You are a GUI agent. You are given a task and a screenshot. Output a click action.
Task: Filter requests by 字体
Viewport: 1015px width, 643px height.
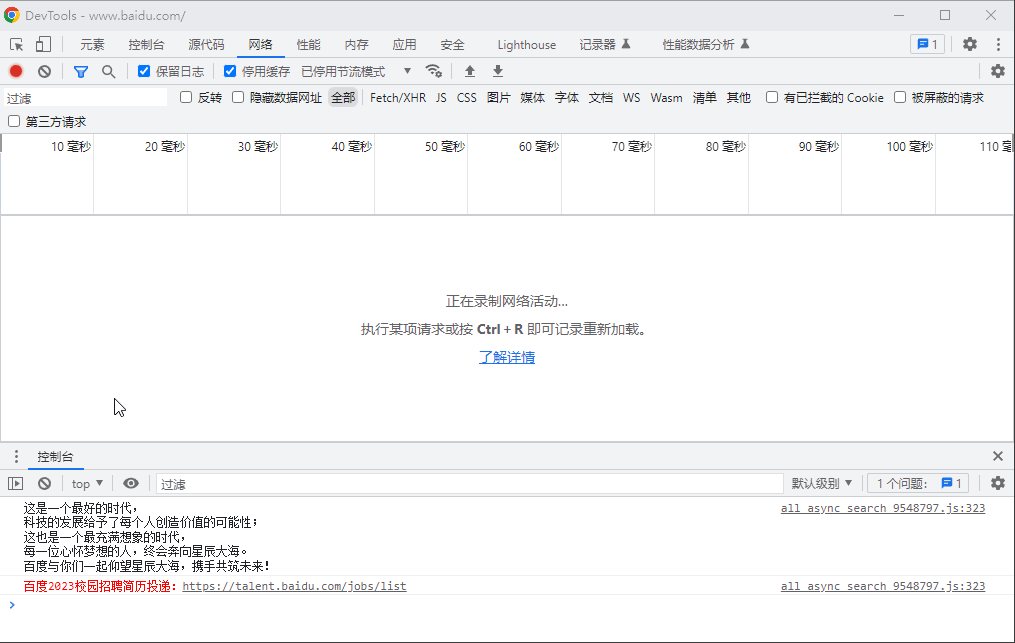click(566, 98)
